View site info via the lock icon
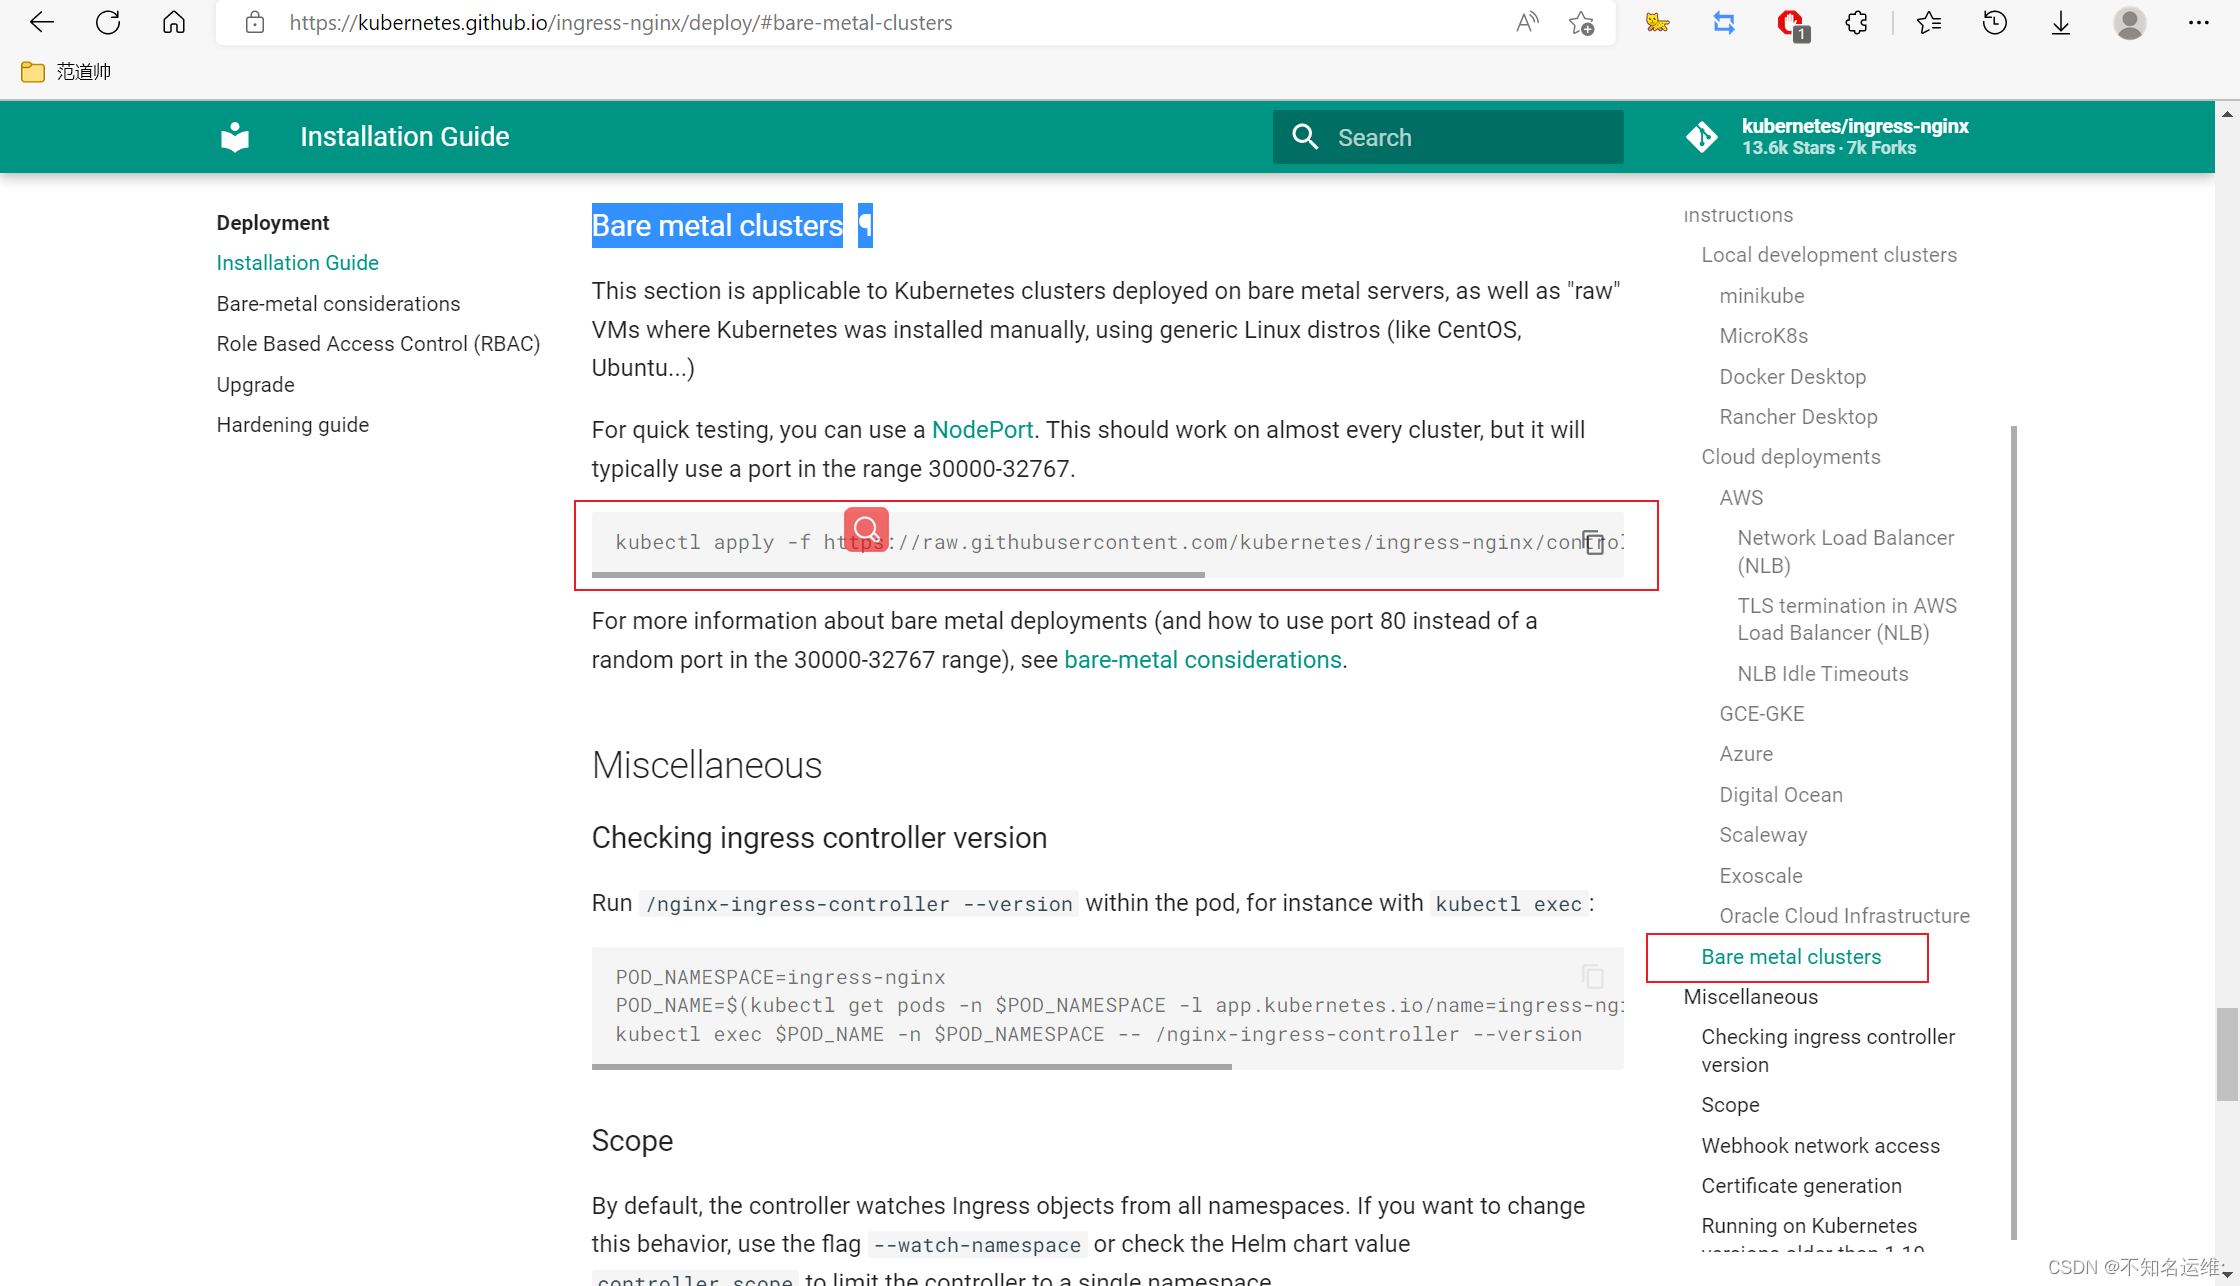The image size is (2240, 1286). pyautogui.click(x=255, y=22)
